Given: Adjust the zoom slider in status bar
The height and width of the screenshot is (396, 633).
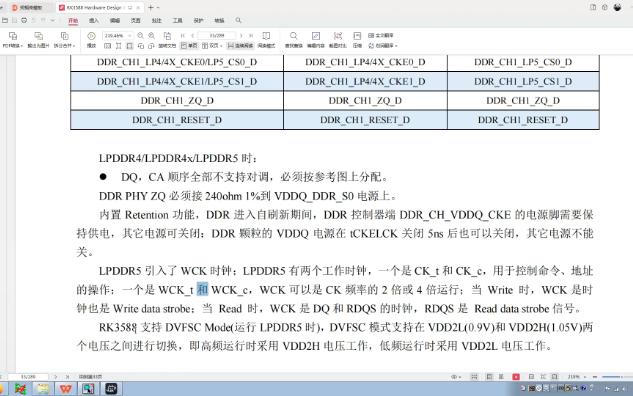Looking at the screenshot, I should (x=613, y=377).
